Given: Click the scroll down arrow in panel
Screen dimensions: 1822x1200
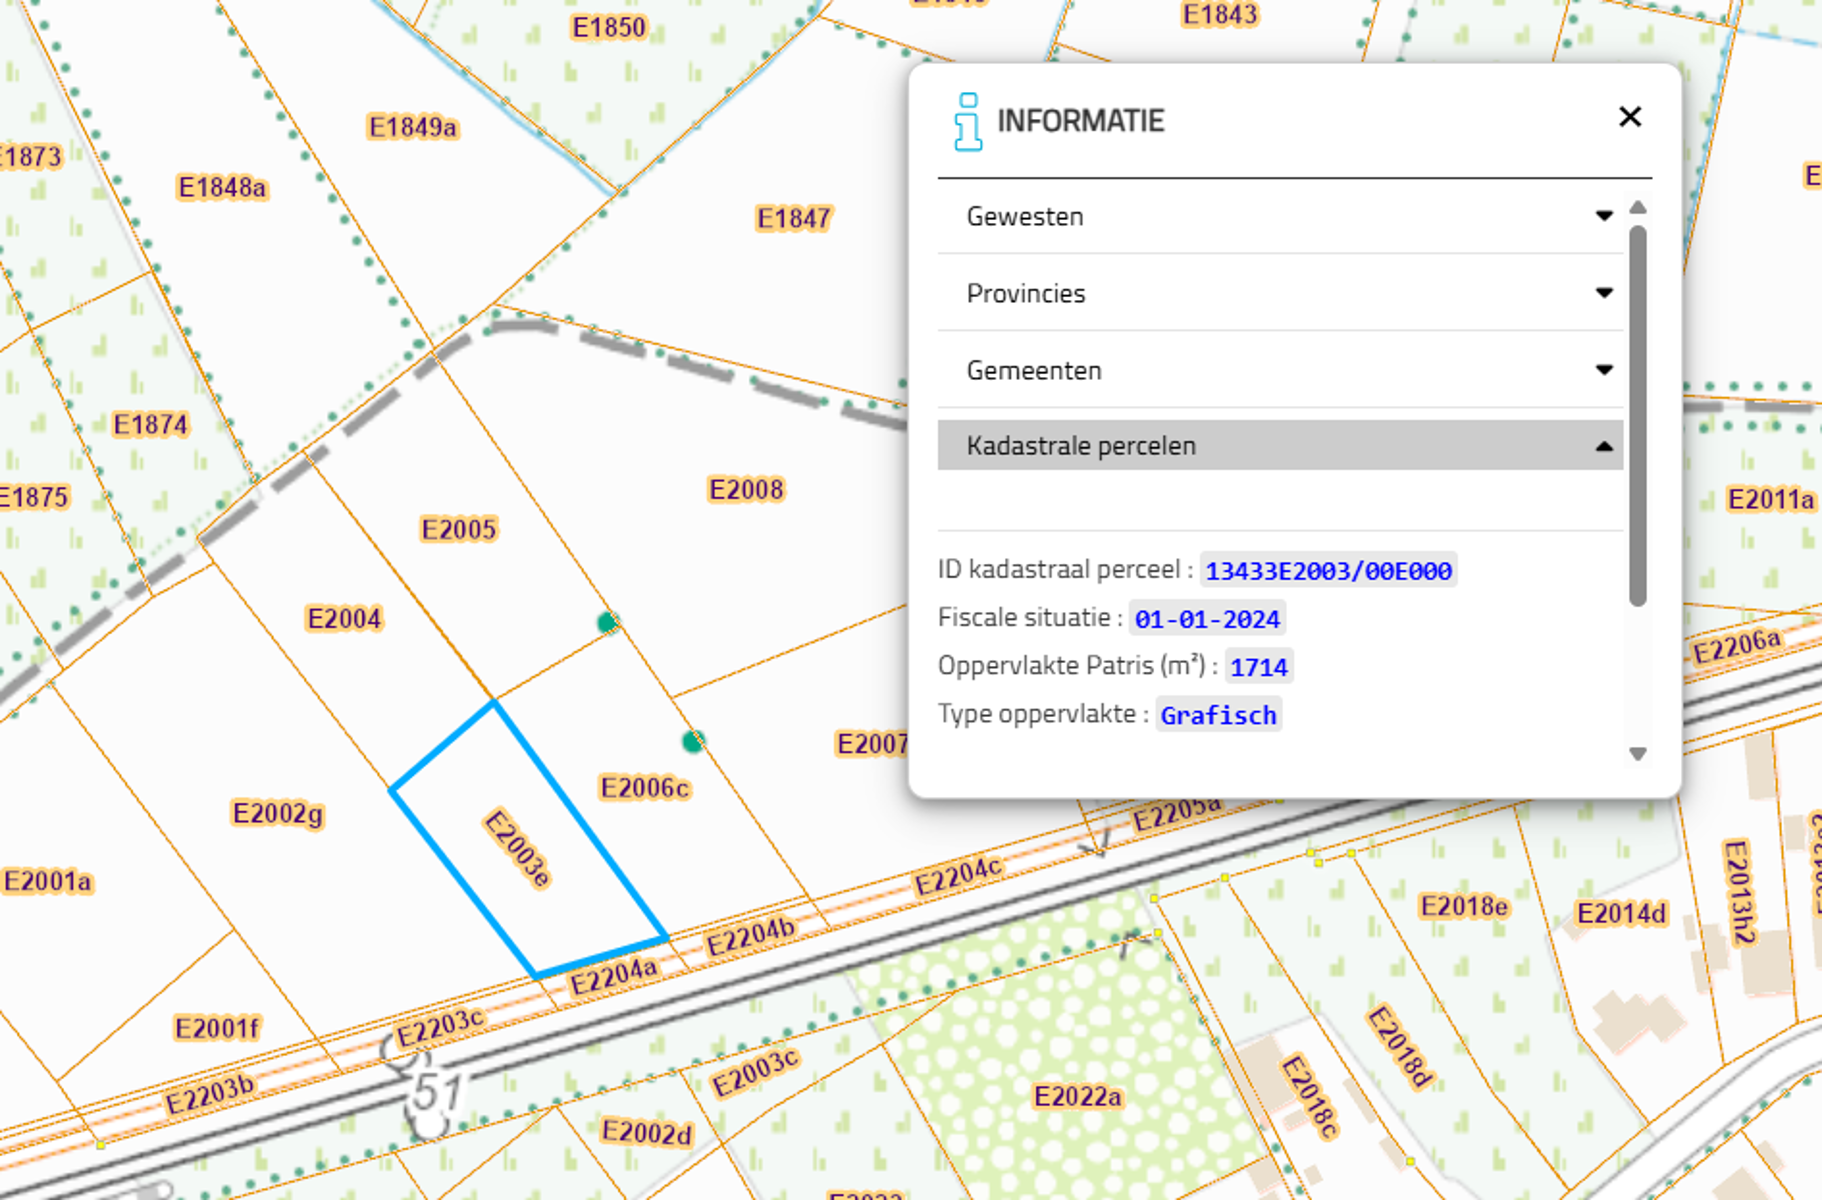Looking at the screenshot, I should (x=1637, y=754).
